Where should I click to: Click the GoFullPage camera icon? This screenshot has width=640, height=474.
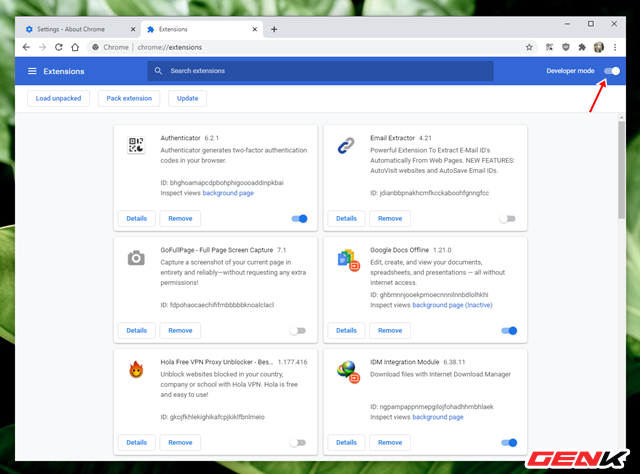tap(136, 258)
